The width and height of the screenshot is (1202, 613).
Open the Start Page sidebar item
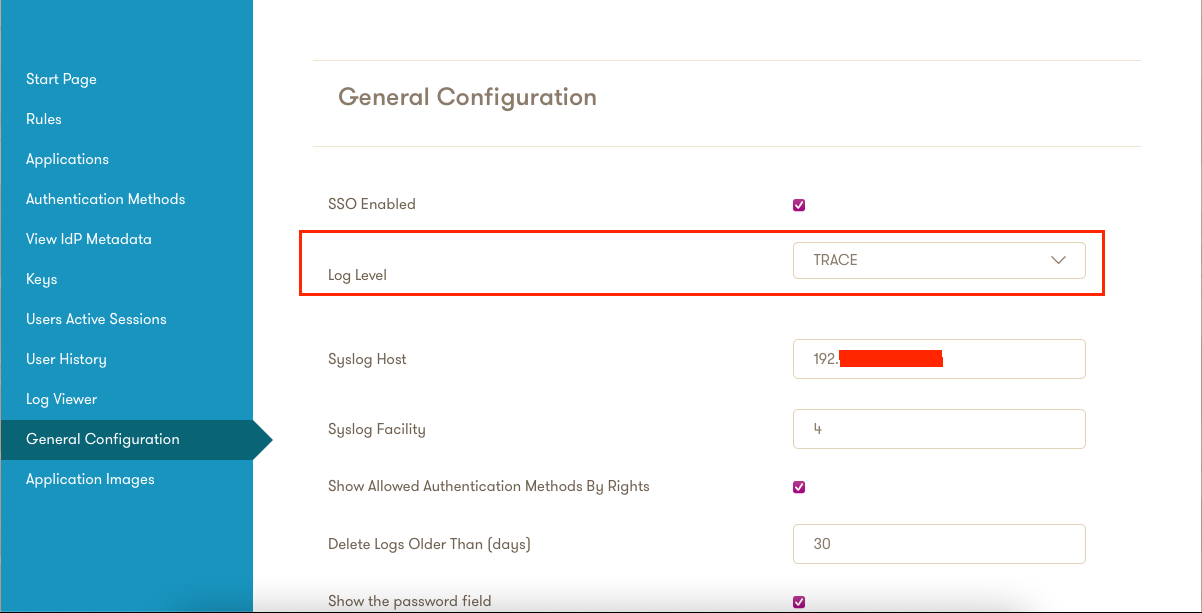pyautogui.click(x=61, y=79)
